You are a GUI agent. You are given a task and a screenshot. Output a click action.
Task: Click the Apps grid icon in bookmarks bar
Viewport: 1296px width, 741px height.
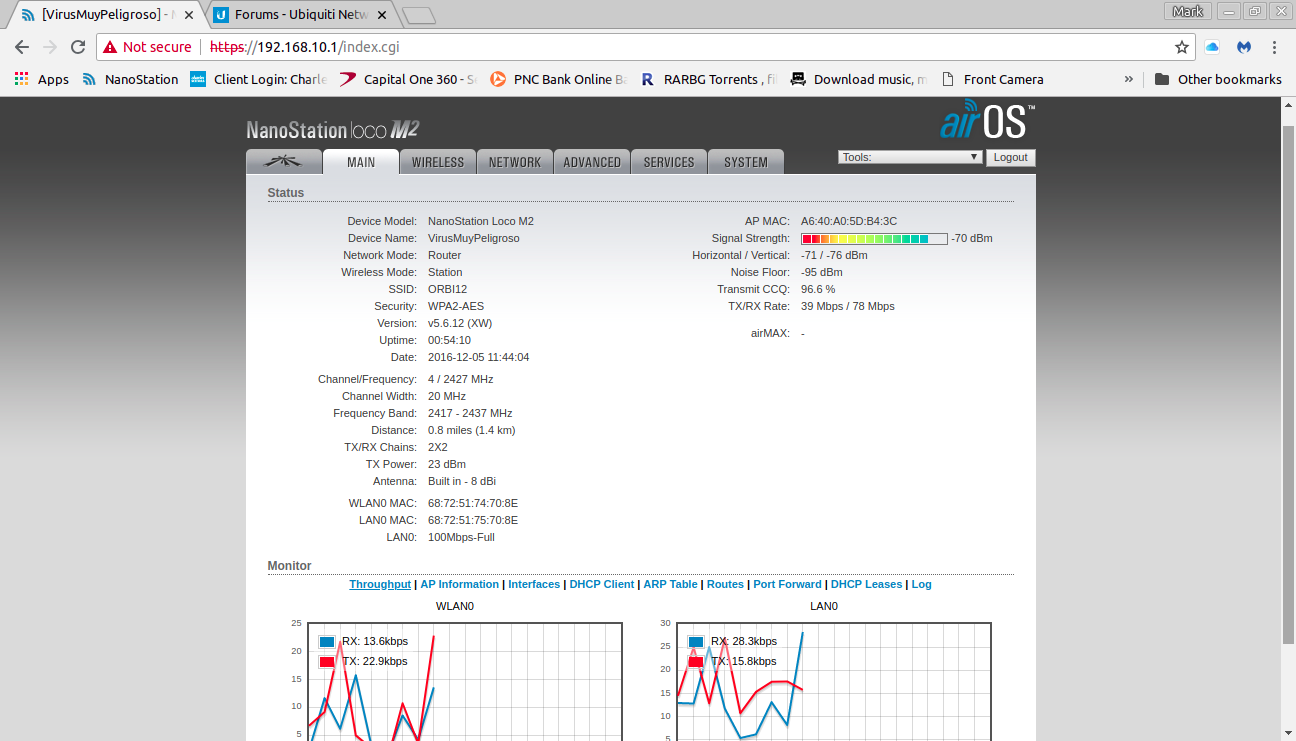[22, 79]
